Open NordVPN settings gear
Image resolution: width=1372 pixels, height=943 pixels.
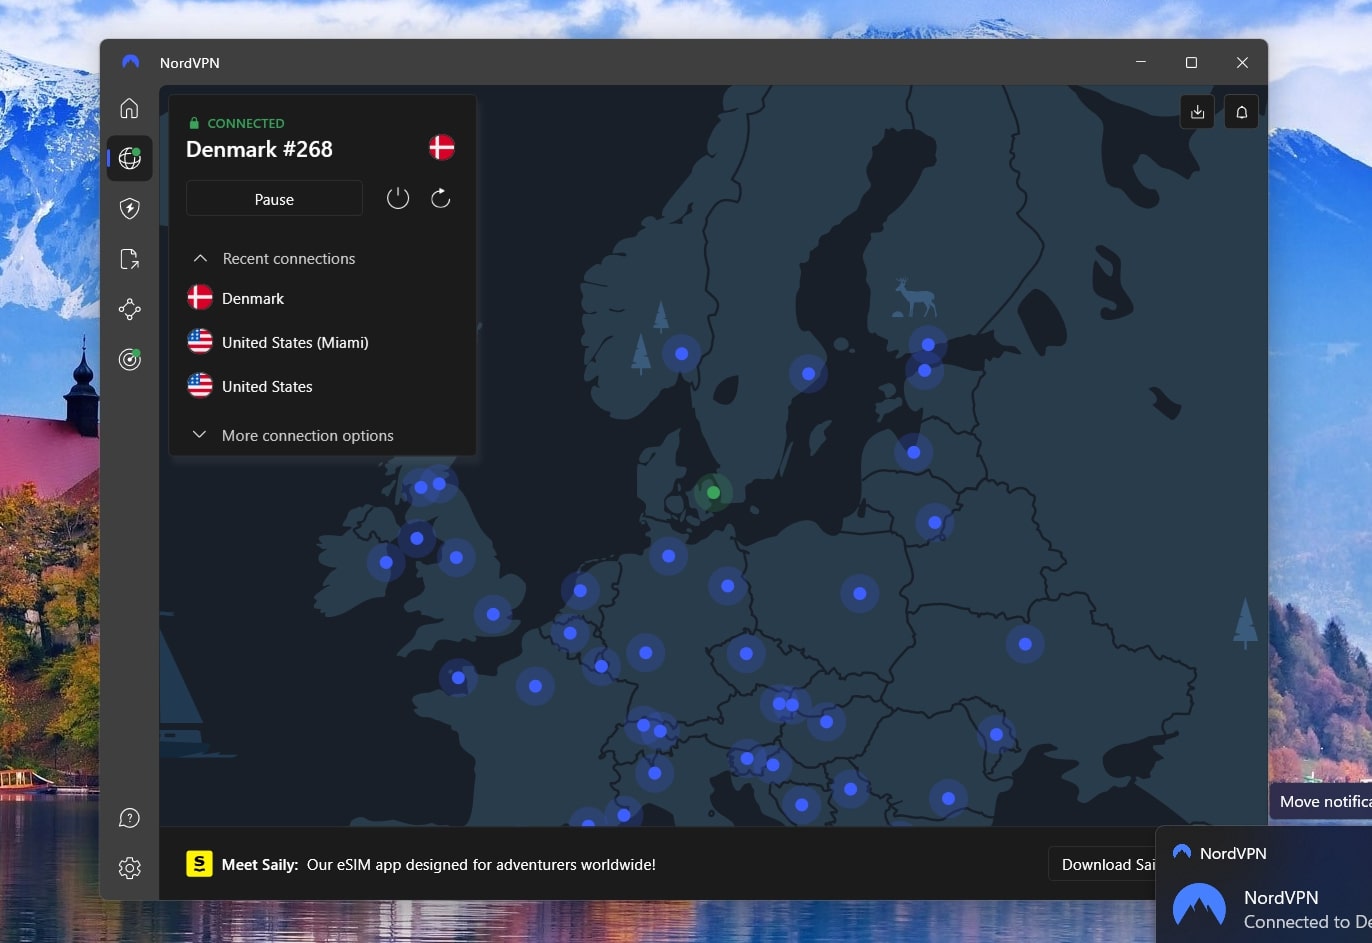click(129, 868)
